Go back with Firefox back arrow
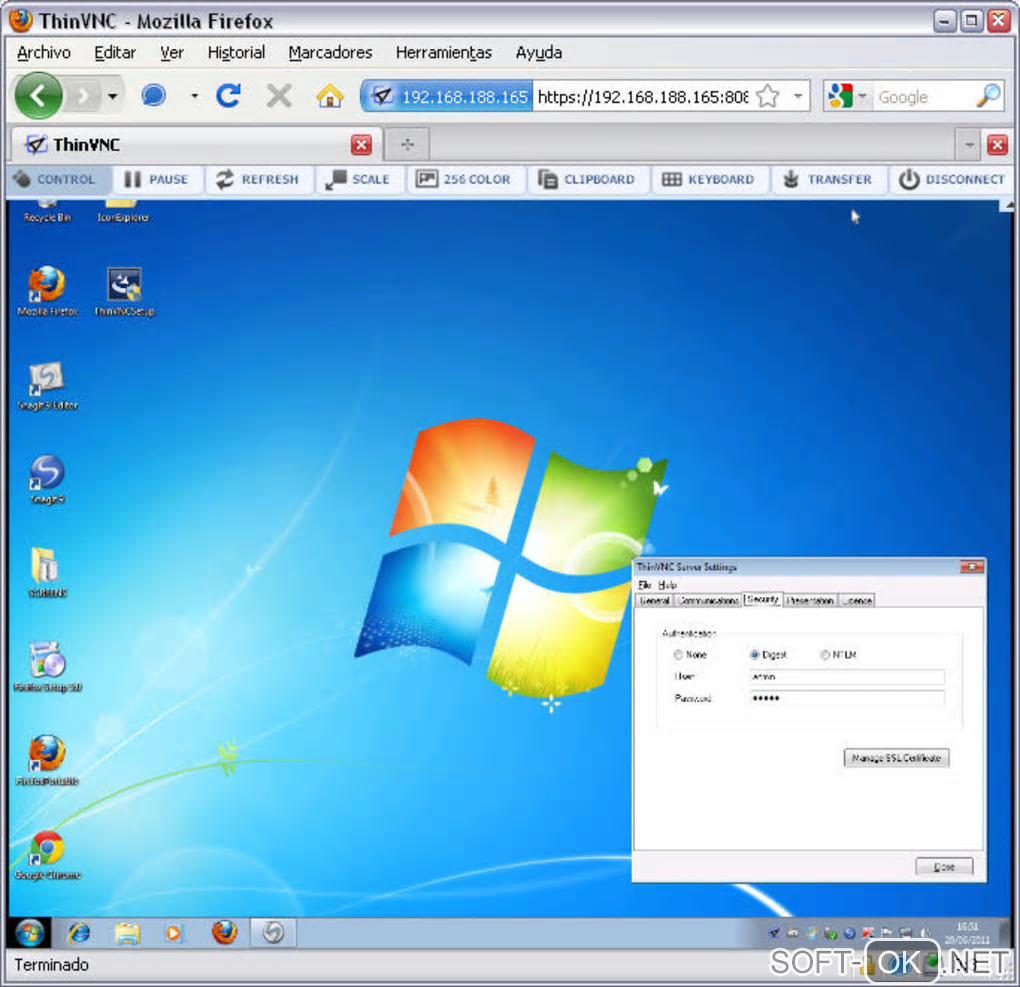Viewport: 1020px width, 987px height. click(x=38, y=96)
